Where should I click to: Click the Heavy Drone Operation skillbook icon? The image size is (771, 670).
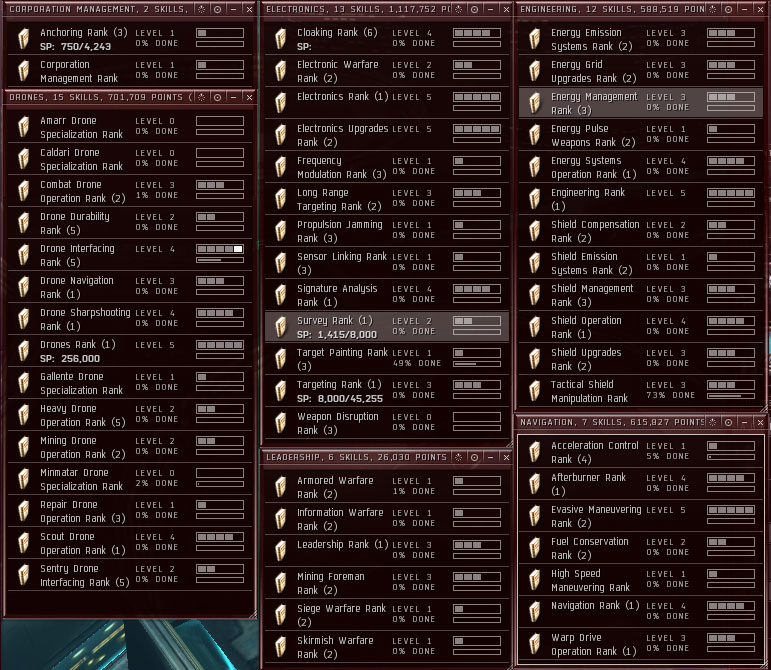(23, 414)
